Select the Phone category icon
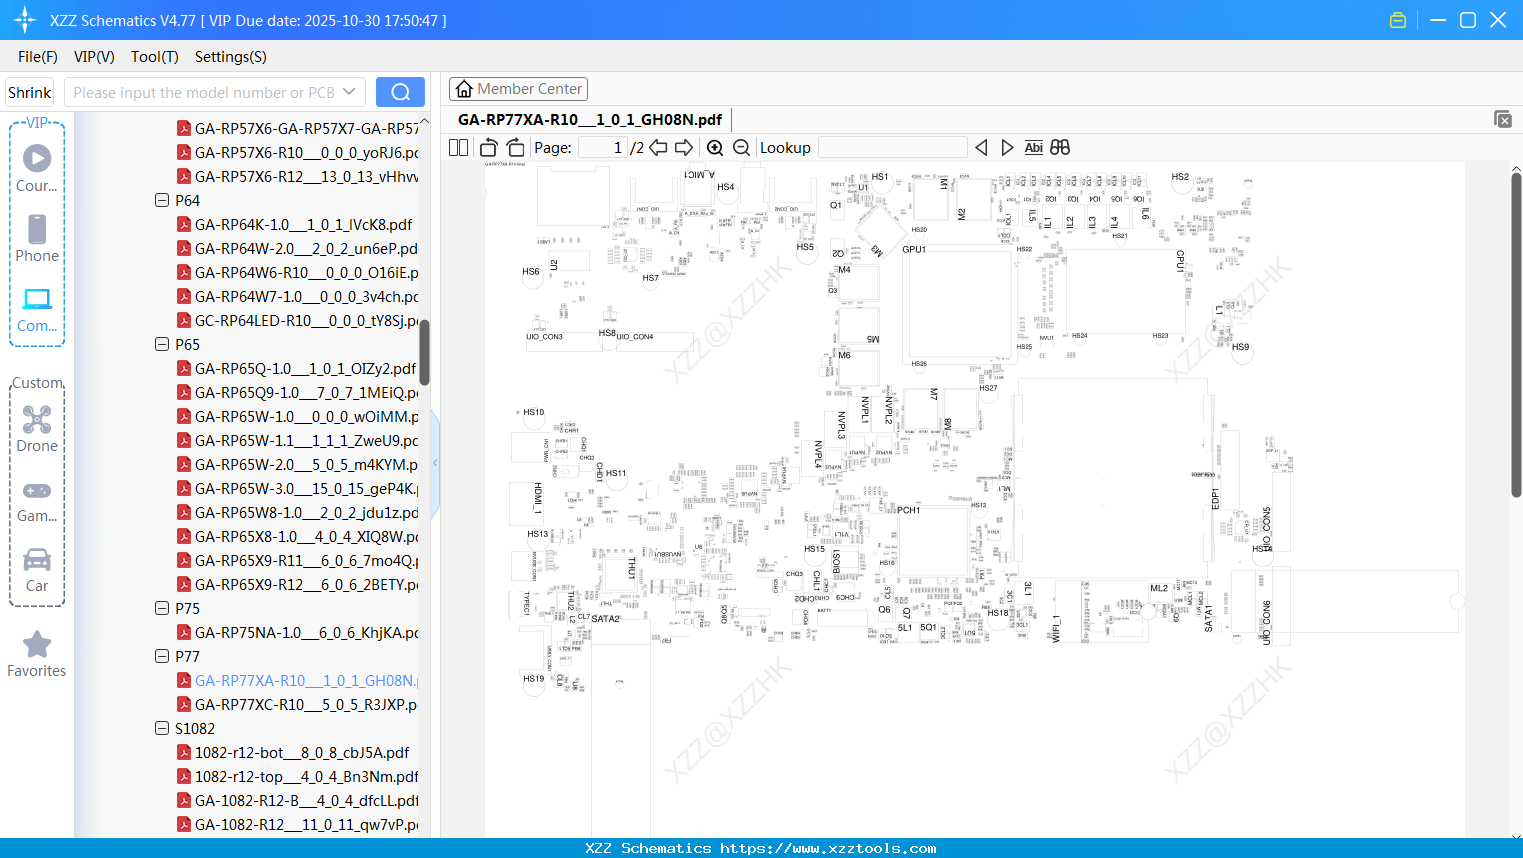Image resolution: width=1523 pixels, height=858 pixels. coord(37,238)
